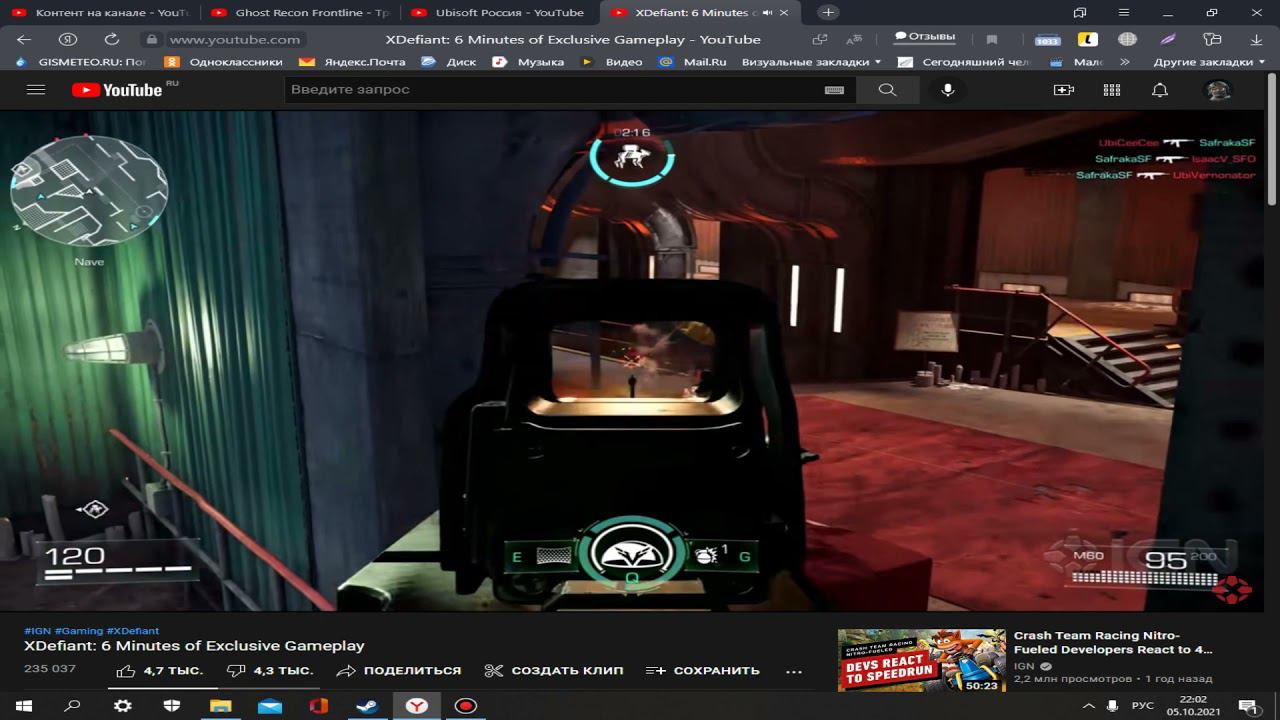This screenshot has height=720, width=1280.
Task: Open the more actions ellipsis under the video
Action: [794, 671]
